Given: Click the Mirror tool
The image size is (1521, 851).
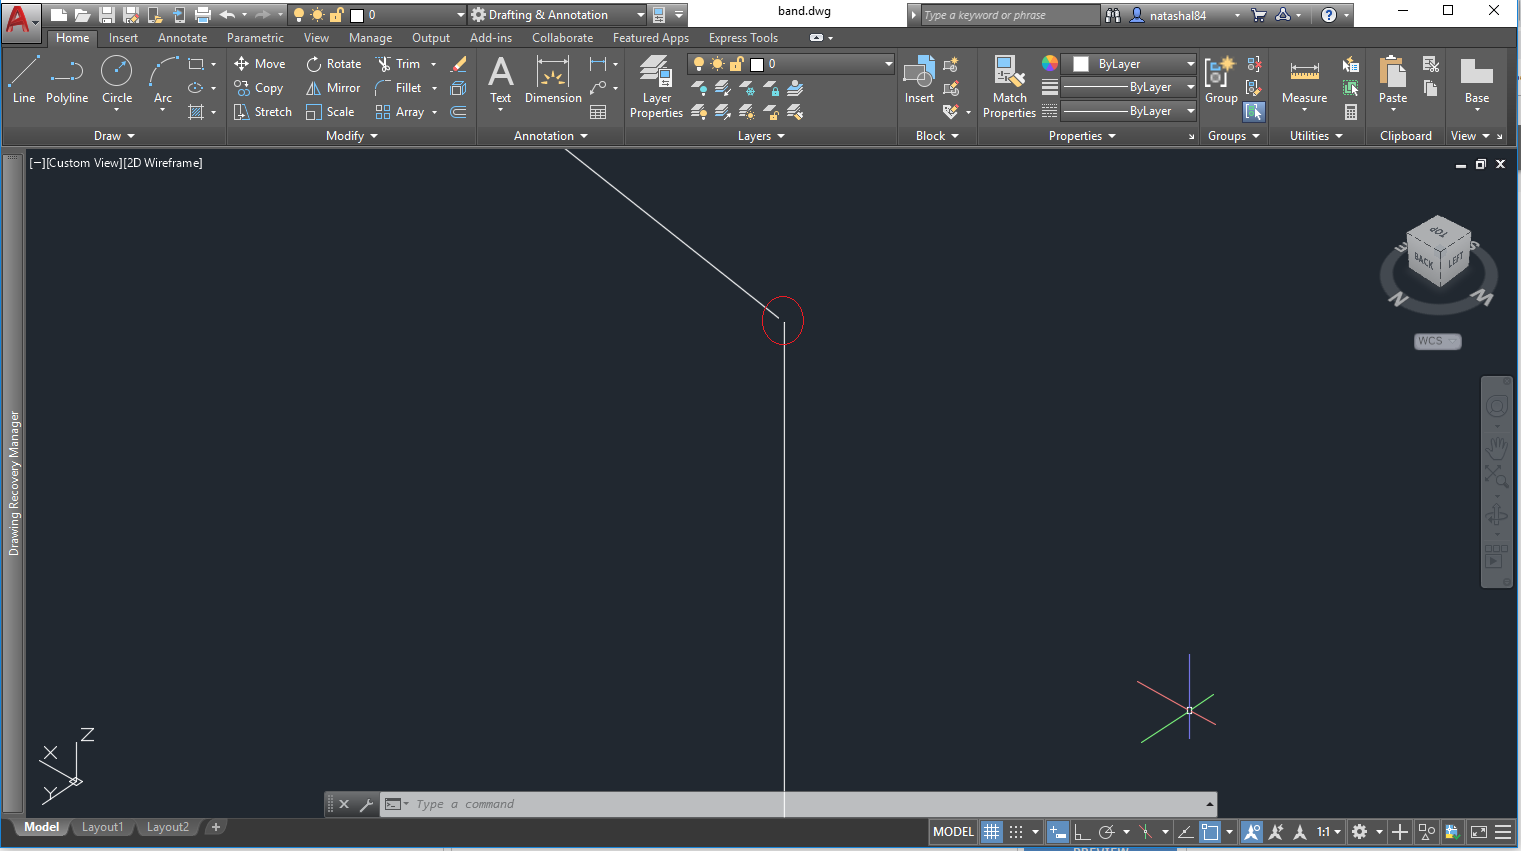Looking at the screenshot, I should coord(332,87).
